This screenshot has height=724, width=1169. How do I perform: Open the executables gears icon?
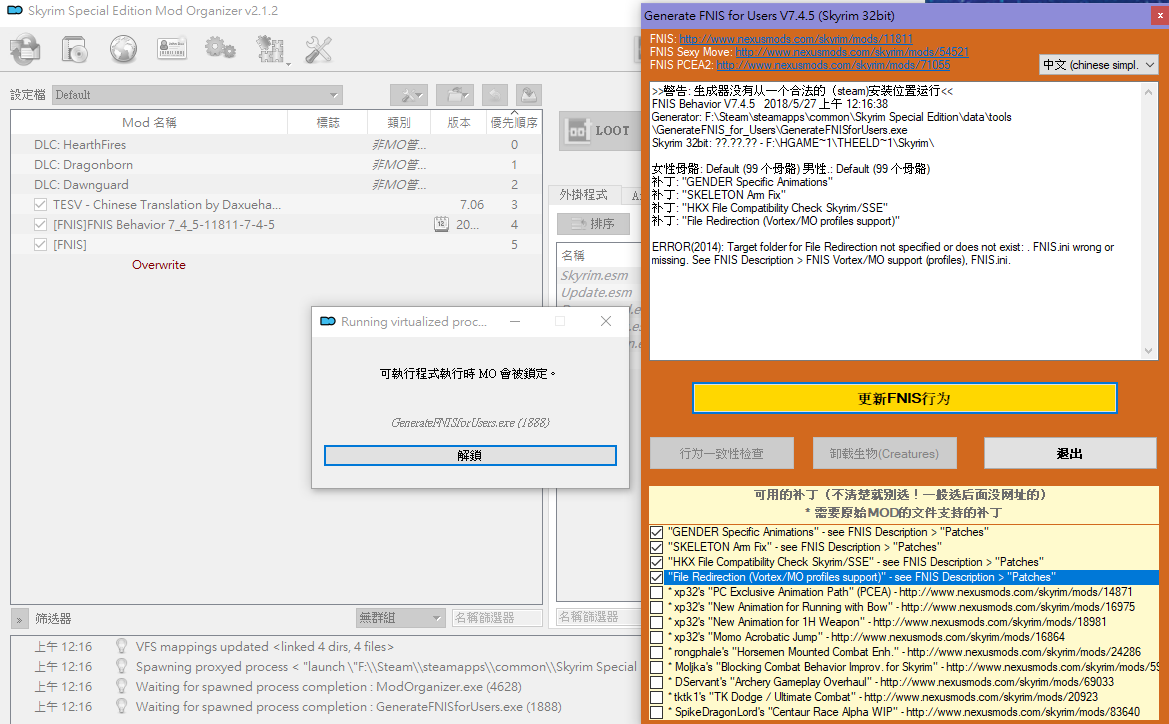[x=220, y=49]
